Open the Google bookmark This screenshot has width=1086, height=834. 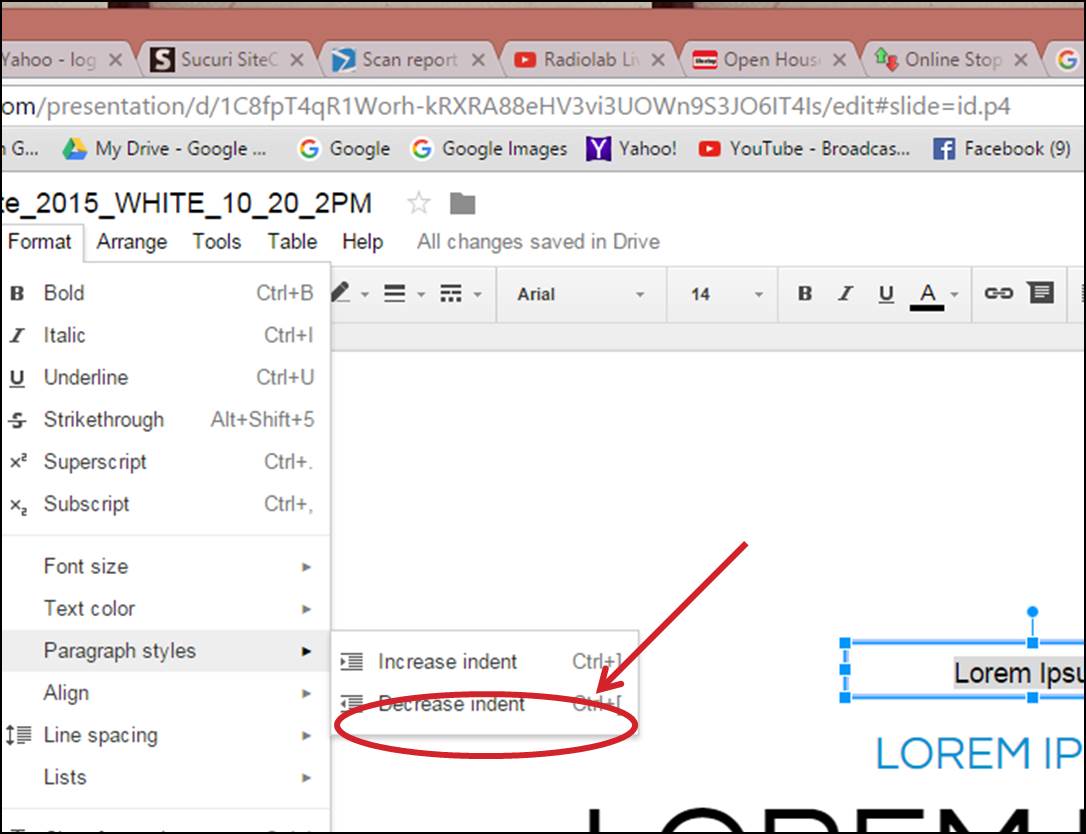pyautogui.click(x=344, y=148)
